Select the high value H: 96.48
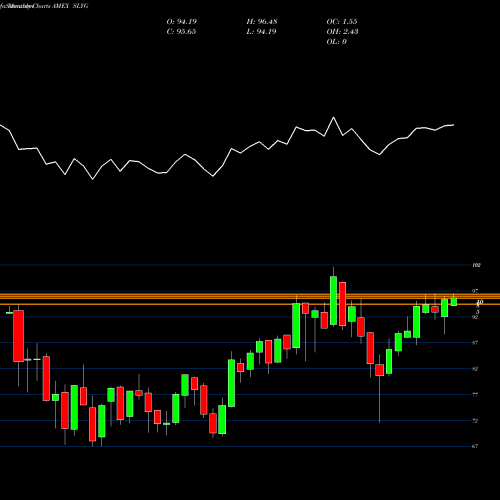The image size is (500, 500). pos(262,22)
